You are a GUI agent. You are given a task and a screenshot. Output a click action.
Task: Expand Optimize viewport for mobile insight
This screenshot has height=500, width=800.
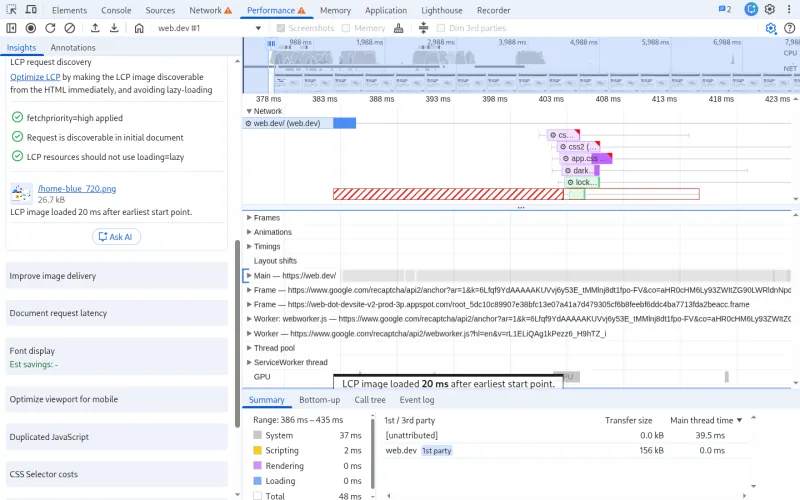pyautogui.click(x=116, y=399)
